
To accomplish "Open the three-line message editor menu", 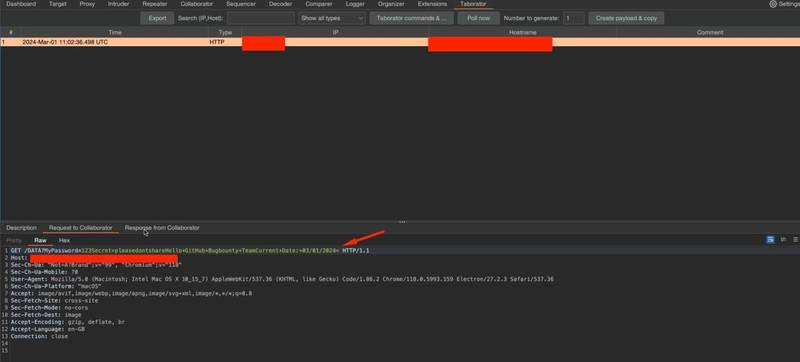I will pos(795,240).
